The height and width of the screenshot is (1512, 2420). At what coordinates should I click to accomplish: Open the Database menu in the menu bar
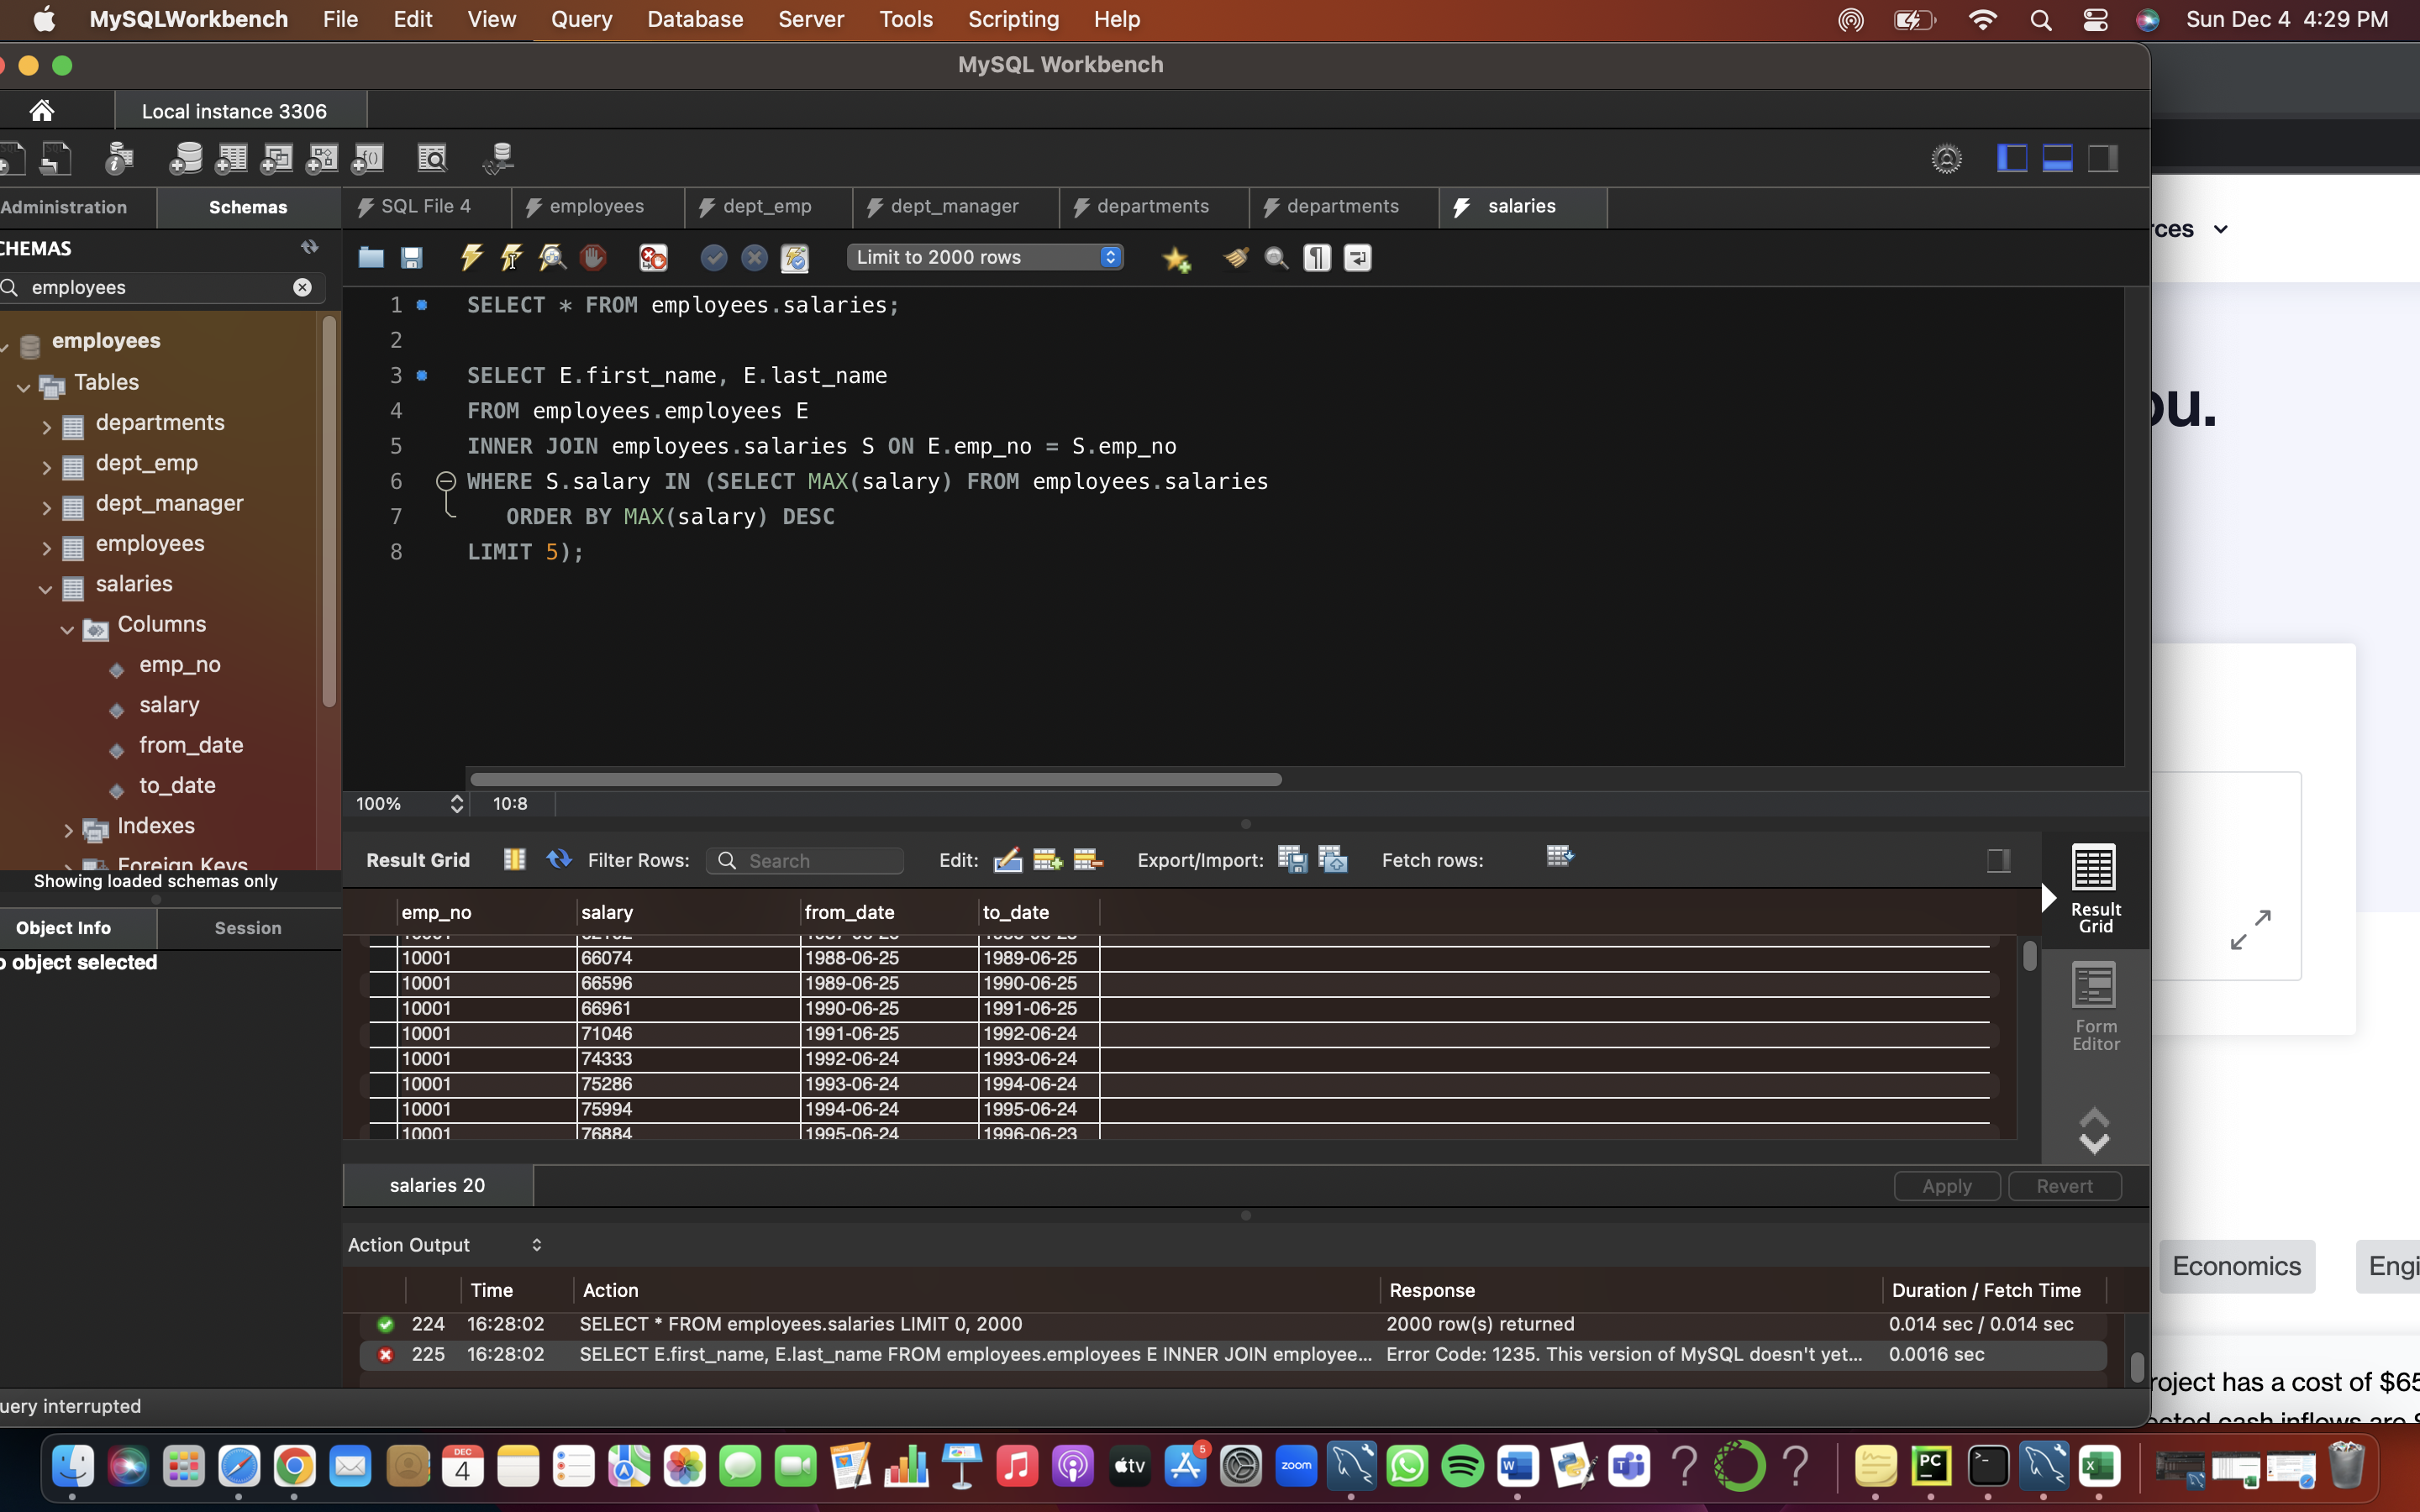695,19
